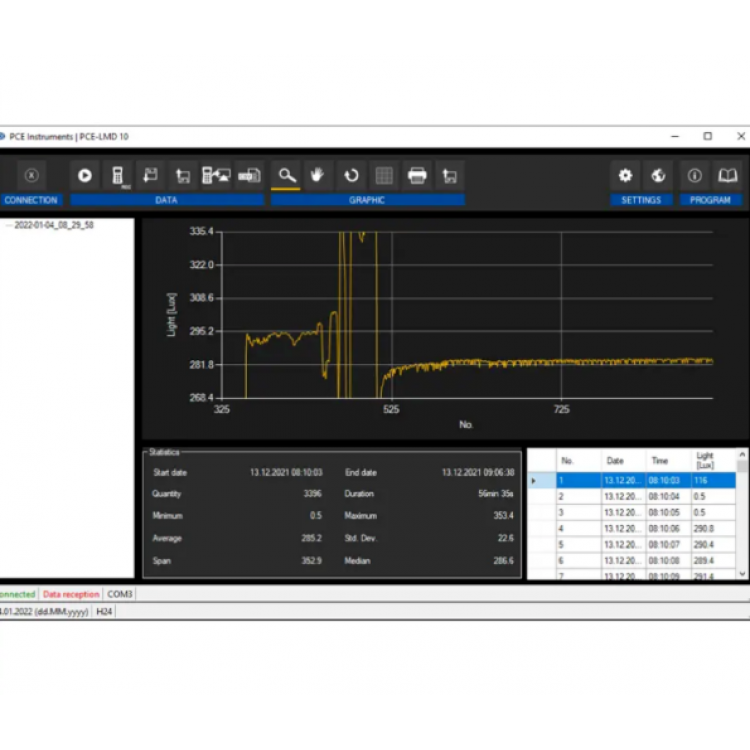
Task: Select the cell with time 08:10:03
Action: (x=668, y=480)
